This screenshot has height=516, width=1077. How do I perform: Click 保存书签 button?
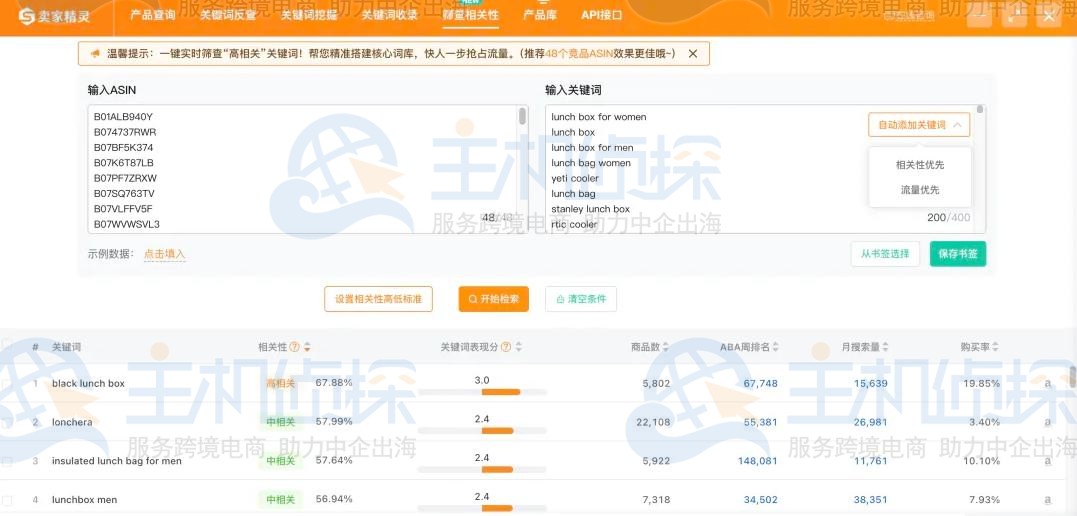point(958,254)
